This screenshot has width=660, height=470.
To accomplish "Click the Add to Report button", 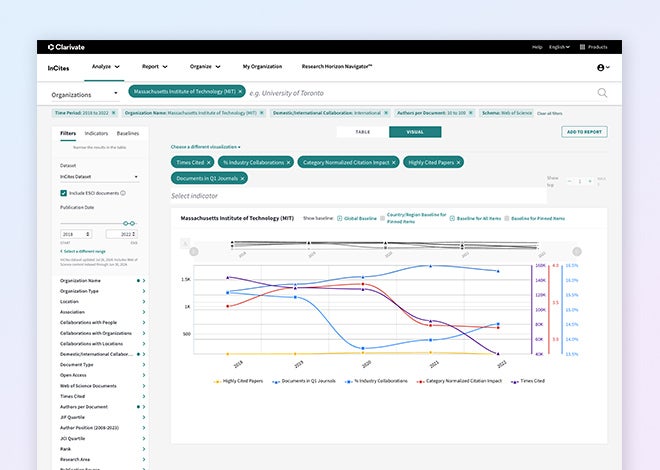I will [584, 132].
